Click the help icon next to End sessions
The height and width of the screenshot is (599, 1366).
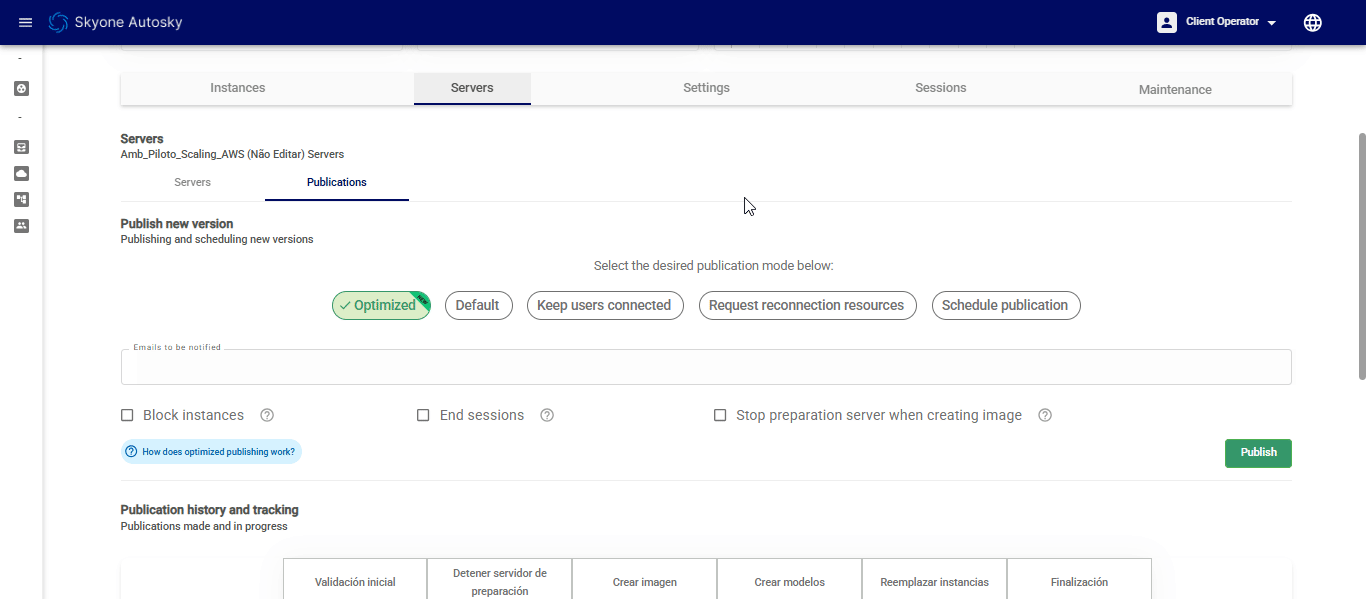point(547,415)
